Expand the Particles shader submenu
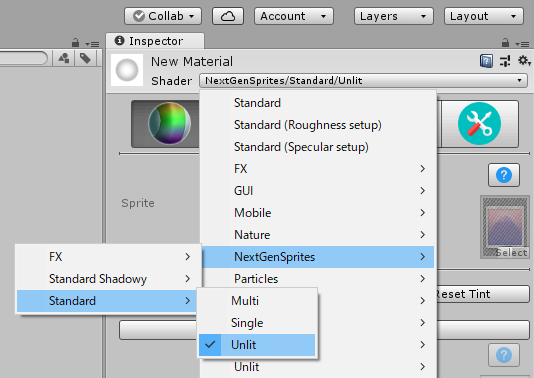The width and height of the screenshot is (534, 378). point(318,279)
